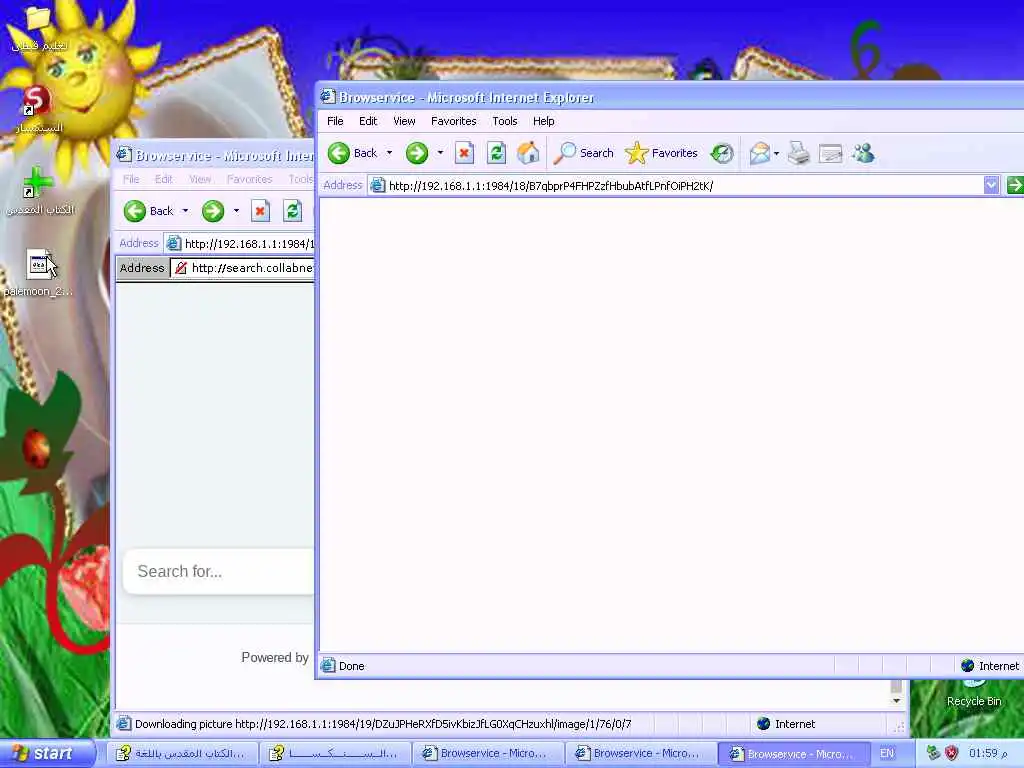Click the green Go arrow beside the front address bar
Image resolution: width=1024 pixels, height=768 pixels.
1014,185
